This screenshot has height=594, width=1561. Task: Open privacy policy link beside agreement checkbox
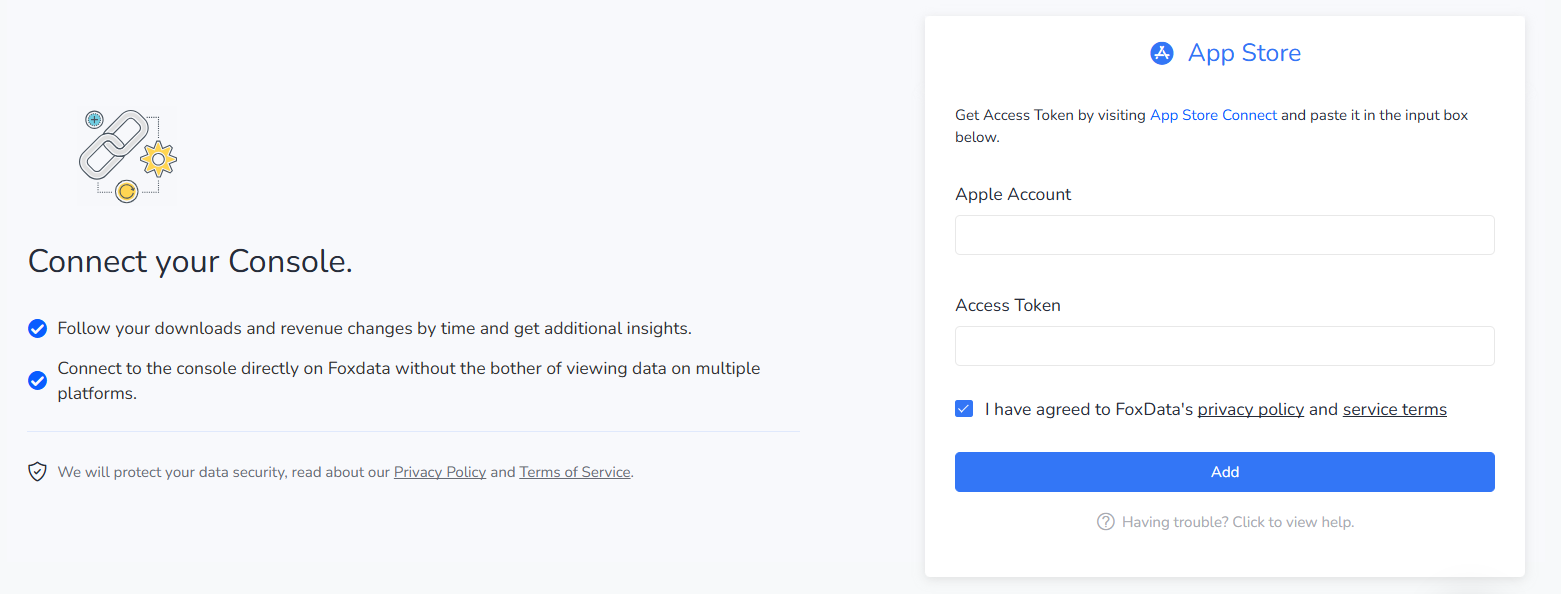[x=1250, y=409]
